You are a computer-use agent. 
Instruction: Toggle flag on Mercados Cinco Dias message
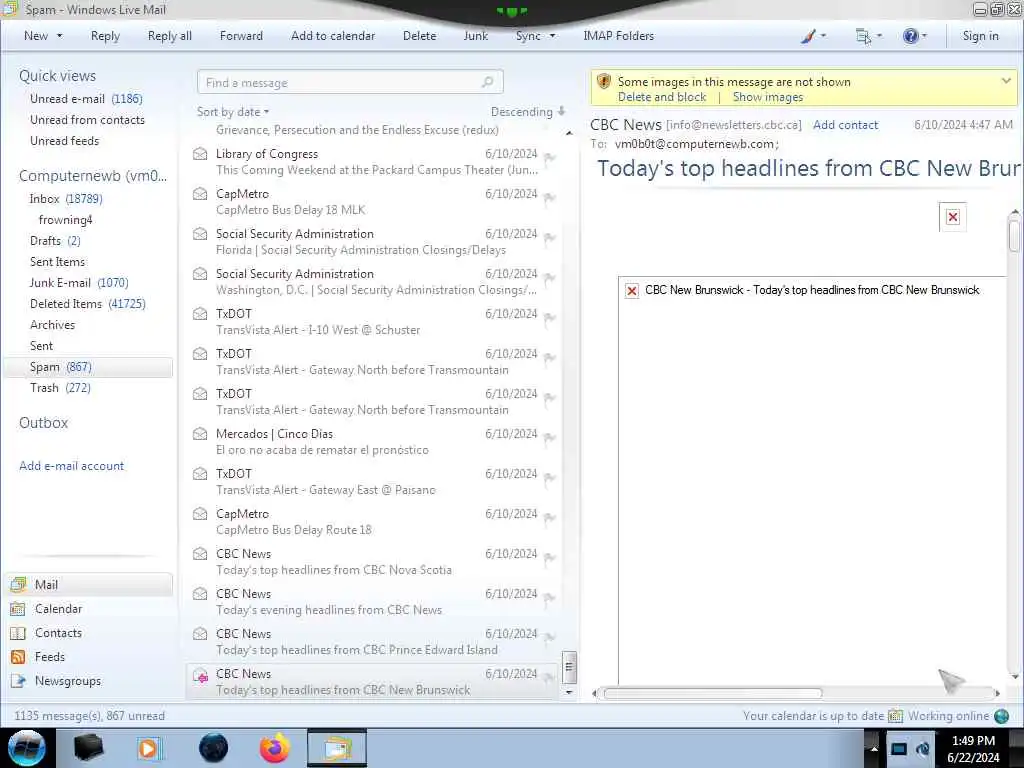coord(550,438)
